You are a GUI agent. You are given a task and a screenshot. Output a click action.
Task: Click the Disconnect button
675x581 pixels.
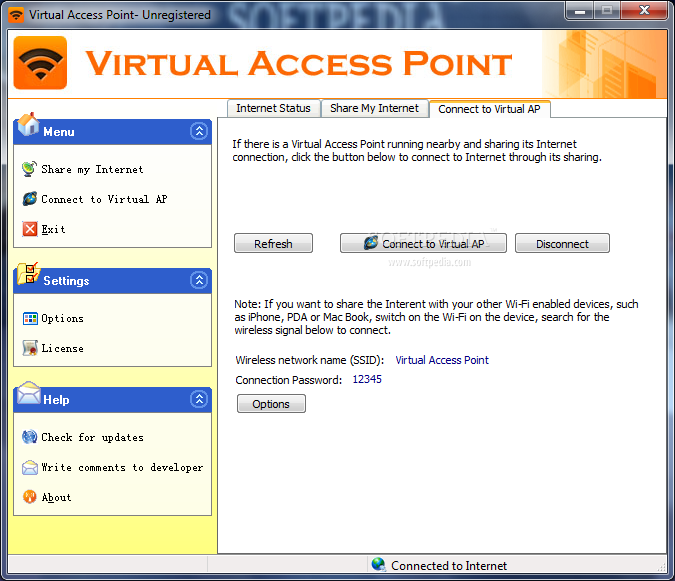click(x=562, y=244)
